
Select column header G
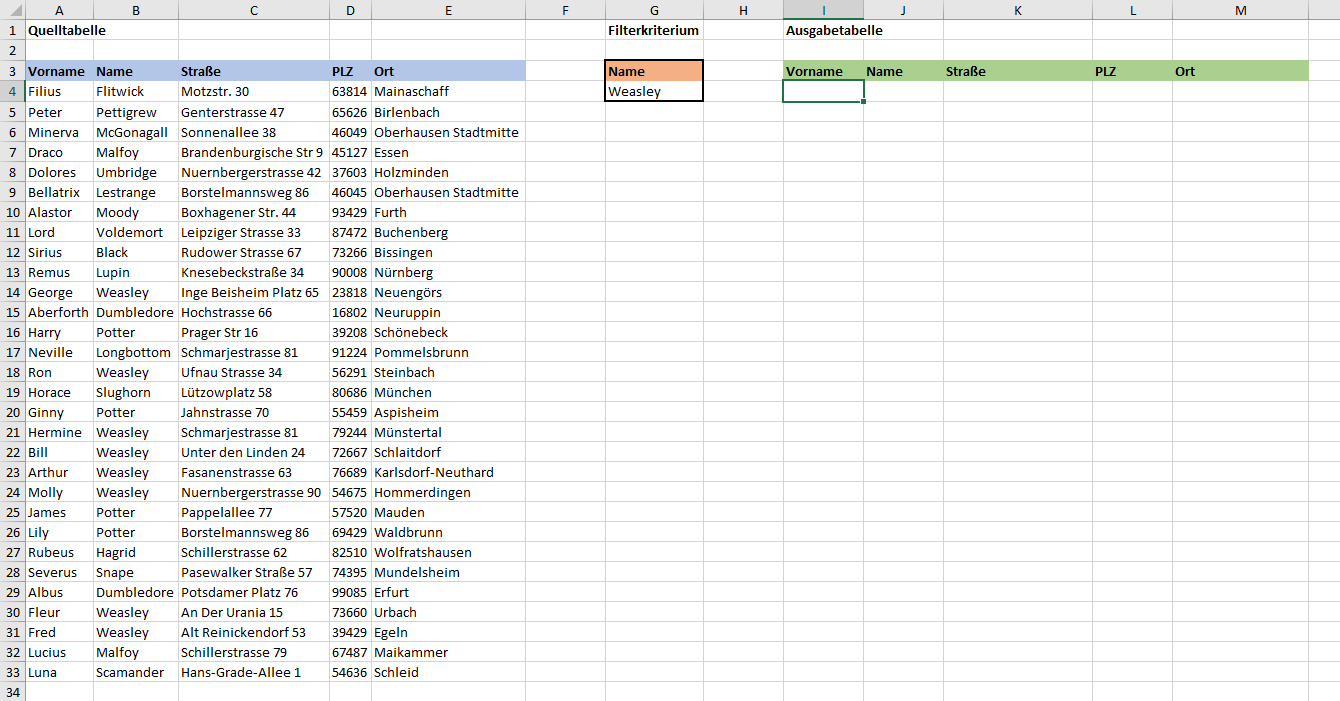(654, 10)
